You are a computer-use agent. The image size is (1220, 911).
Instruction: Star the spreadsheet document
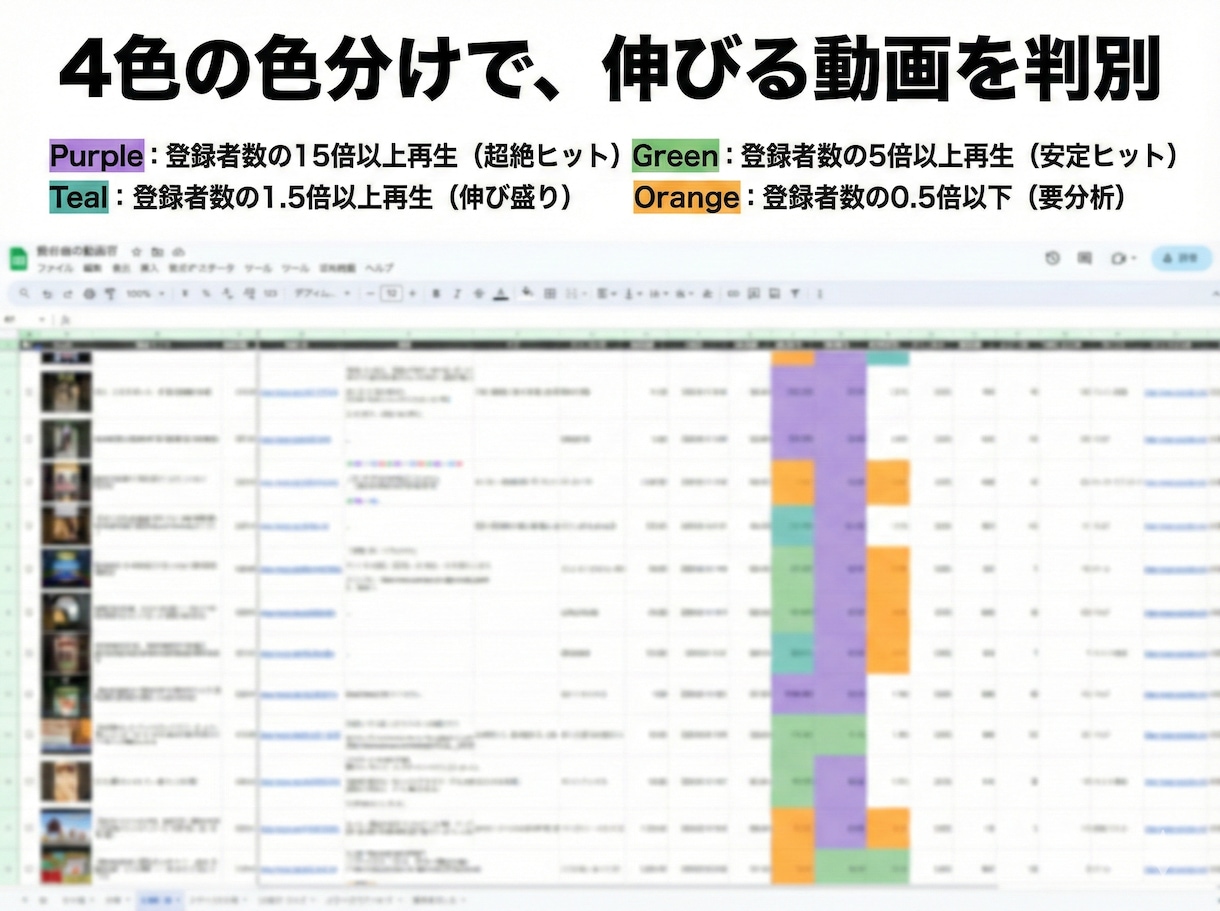(137, 250)
